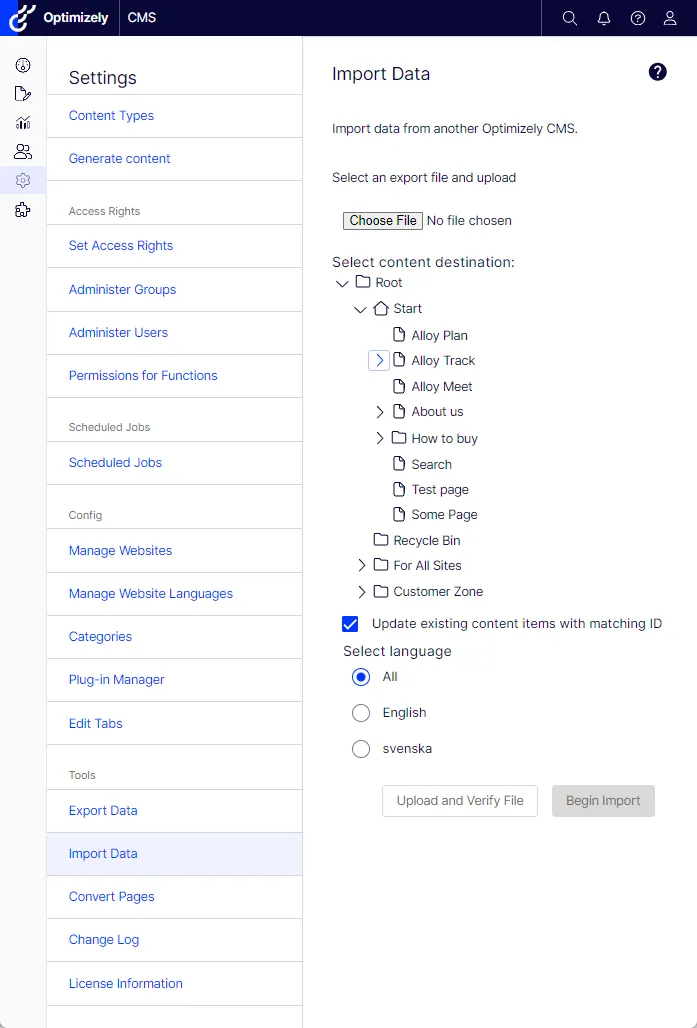Open the search icon in top bar
This screenshot has width=697, height=1028.
coord(570,18)
